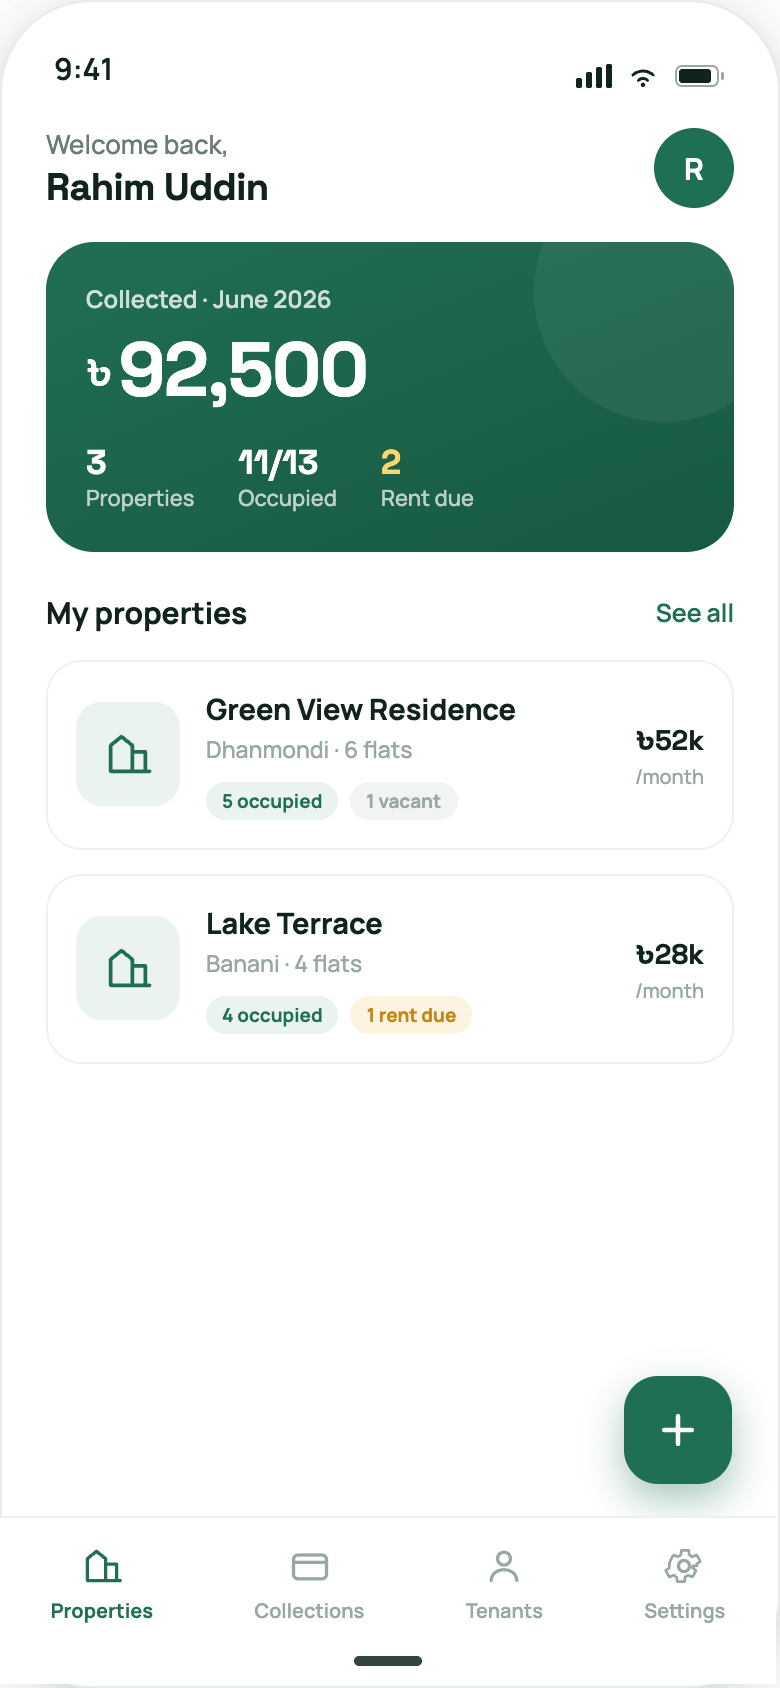Open the Collected June 2026 summary card
The height and width of the screenshot is (1688, 780).
pyautogui.click(x=390, y=397)
